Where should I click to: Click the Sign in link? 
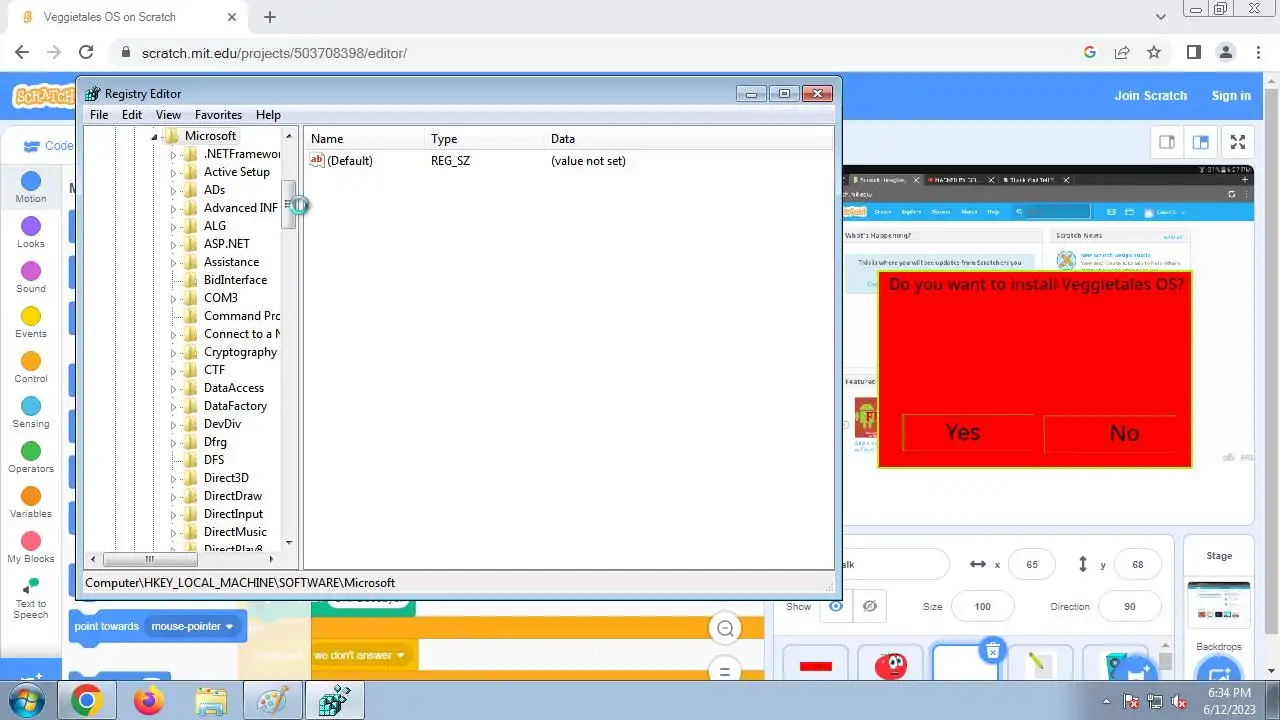pos(1231,96)
